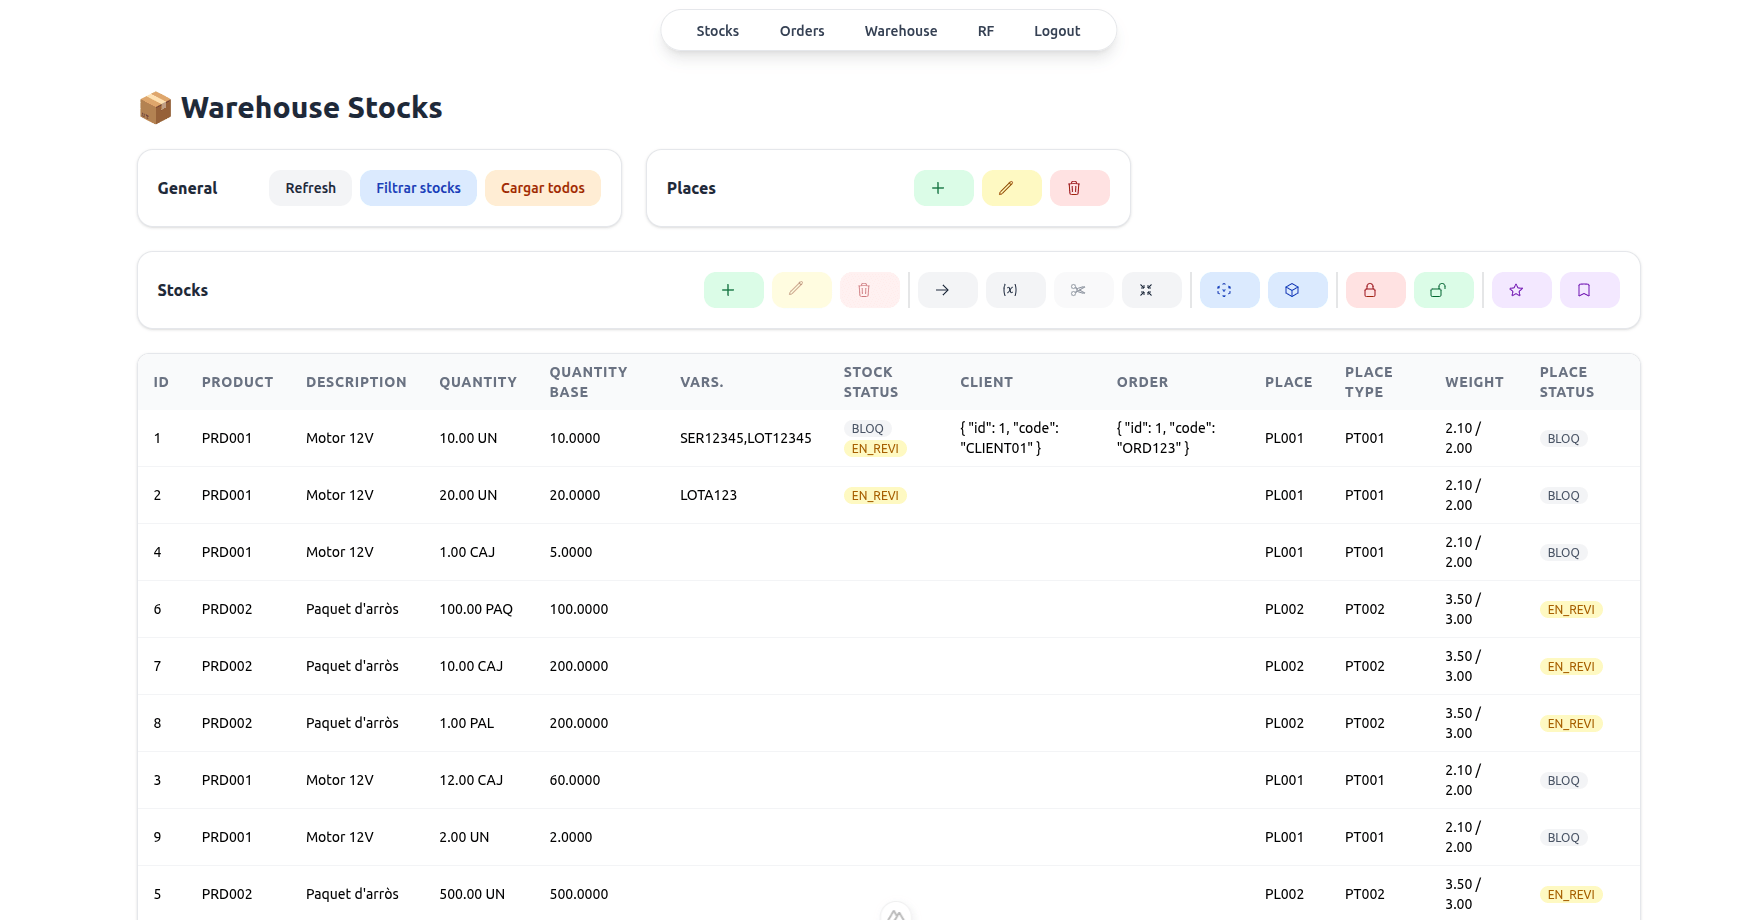Add a new place with green plus
This screenshot has width=1764, height=920.
(943, 188)
